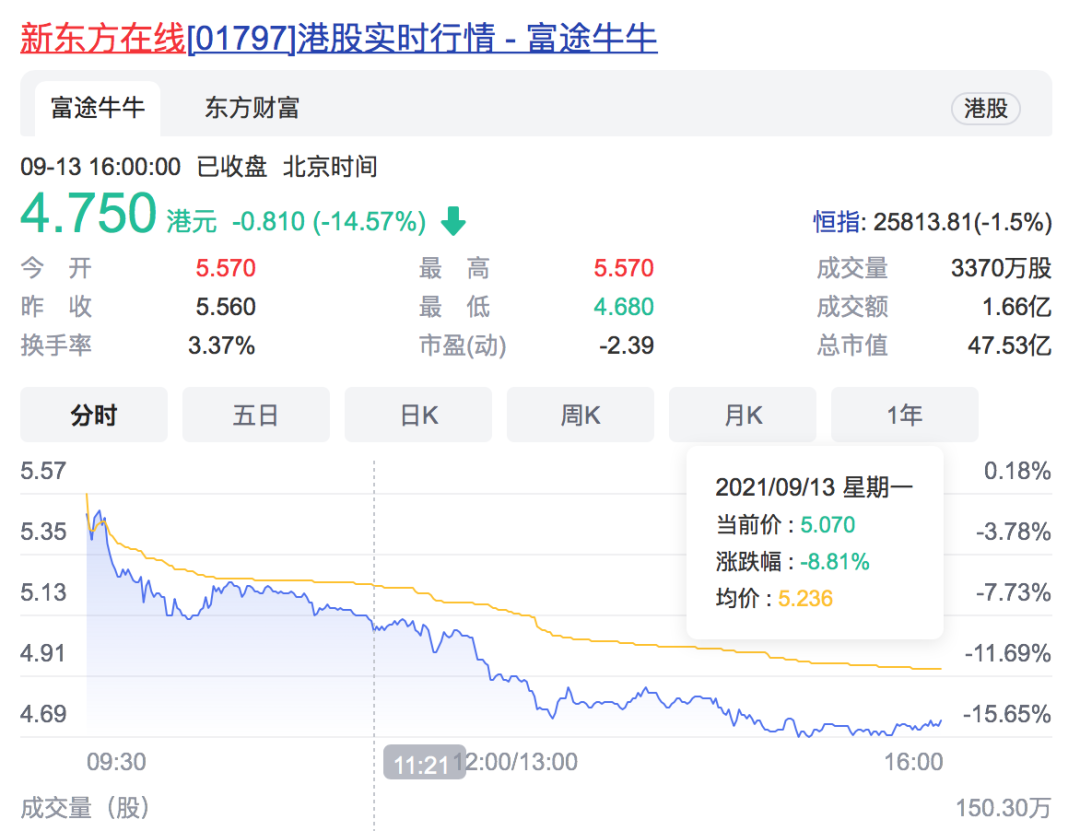The image size is (1080, 831).
Task: Click the 最低 value 4.680
Action: 623,307
